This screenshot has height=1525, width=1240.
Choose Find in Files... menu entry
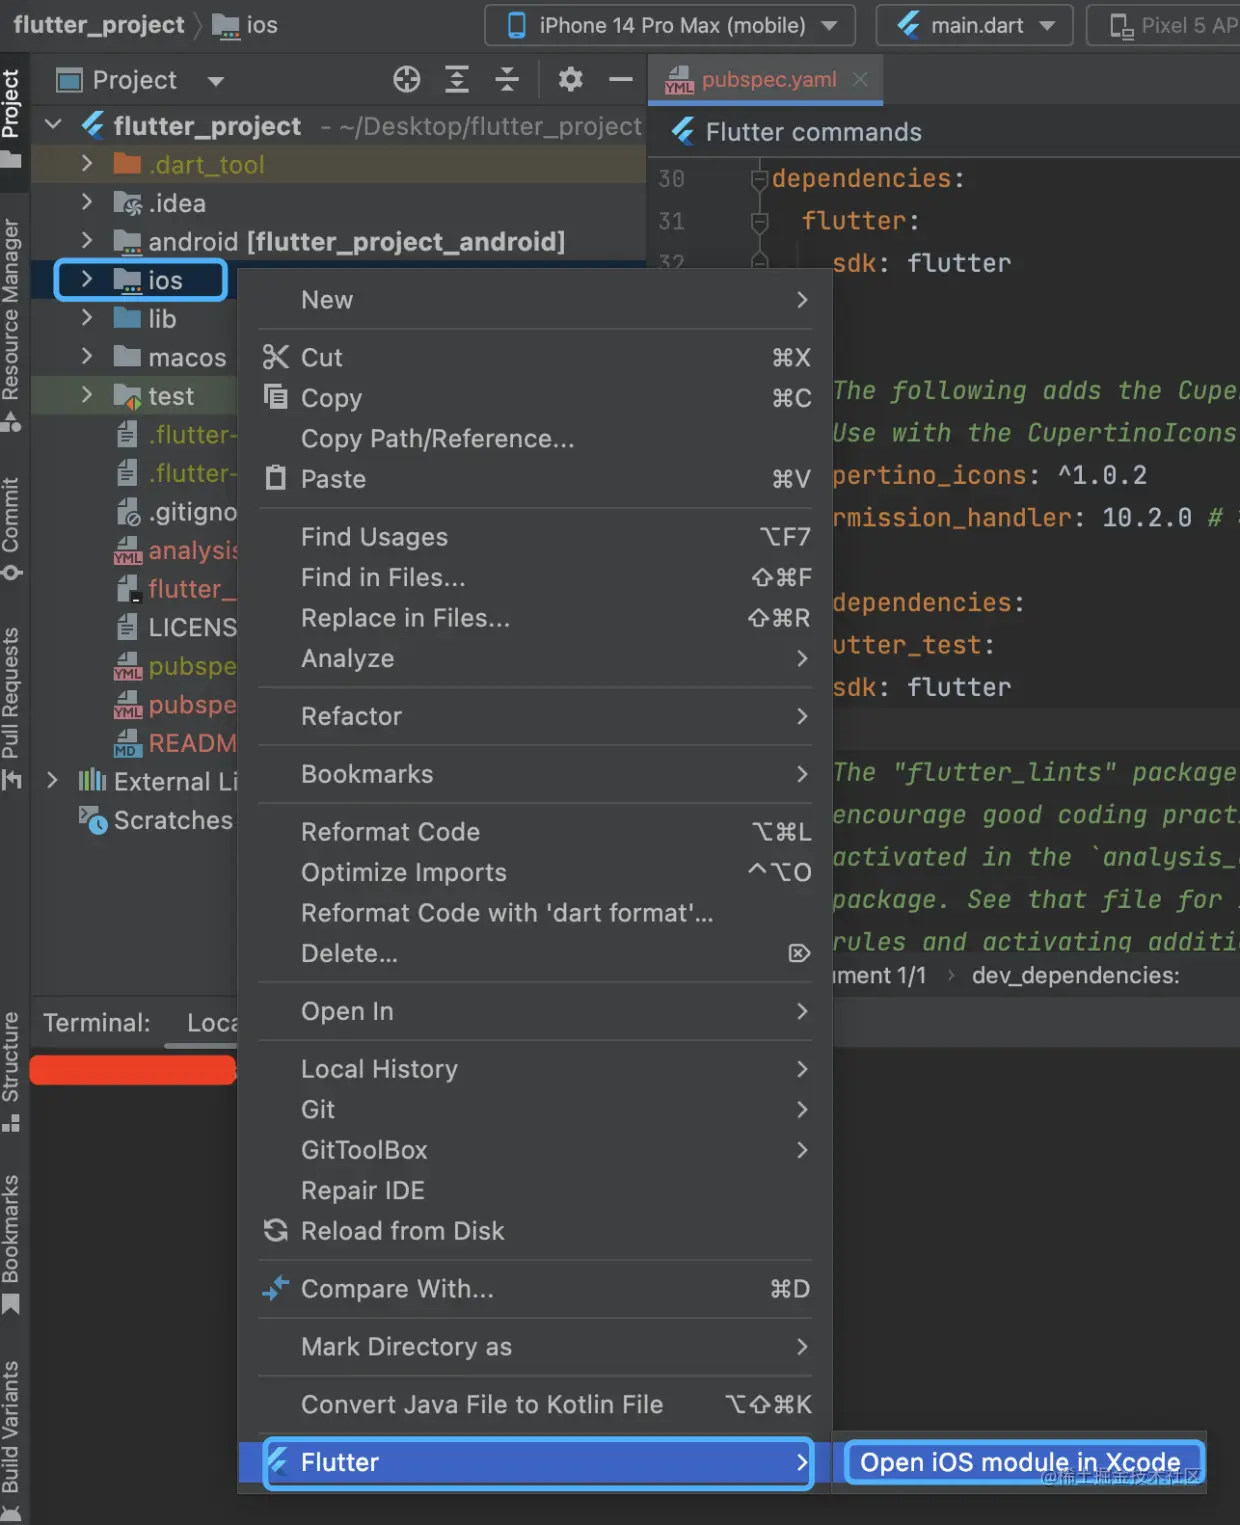(x=535, y=577)
